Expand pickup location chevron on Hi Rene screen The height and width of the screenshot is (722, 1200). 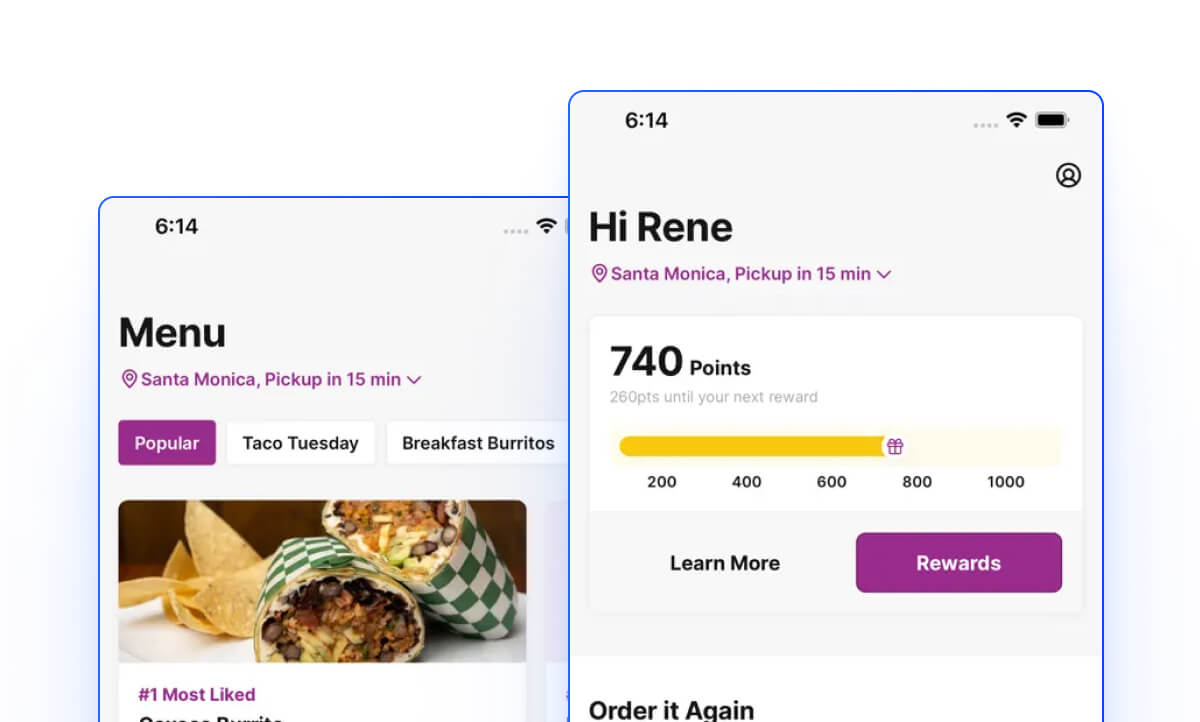click(x=884, y=274)
